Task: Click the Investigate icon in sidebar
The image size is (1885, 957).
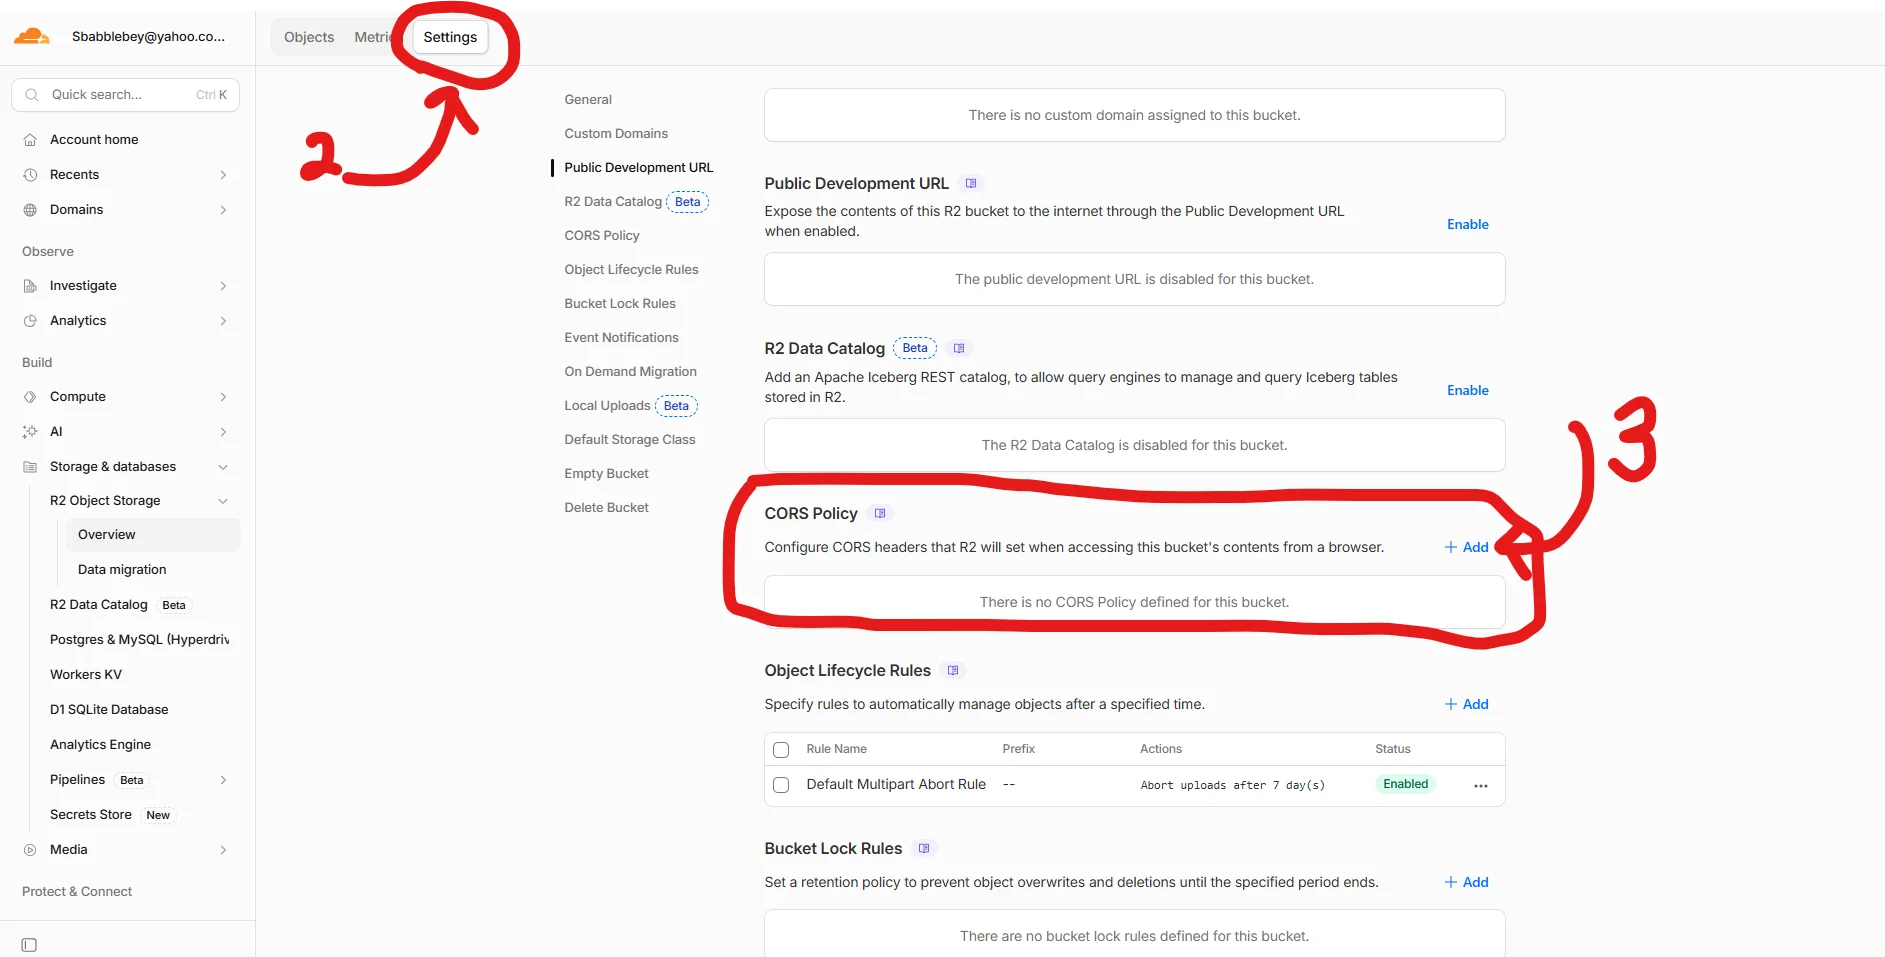Action: (x=30, y=286)
